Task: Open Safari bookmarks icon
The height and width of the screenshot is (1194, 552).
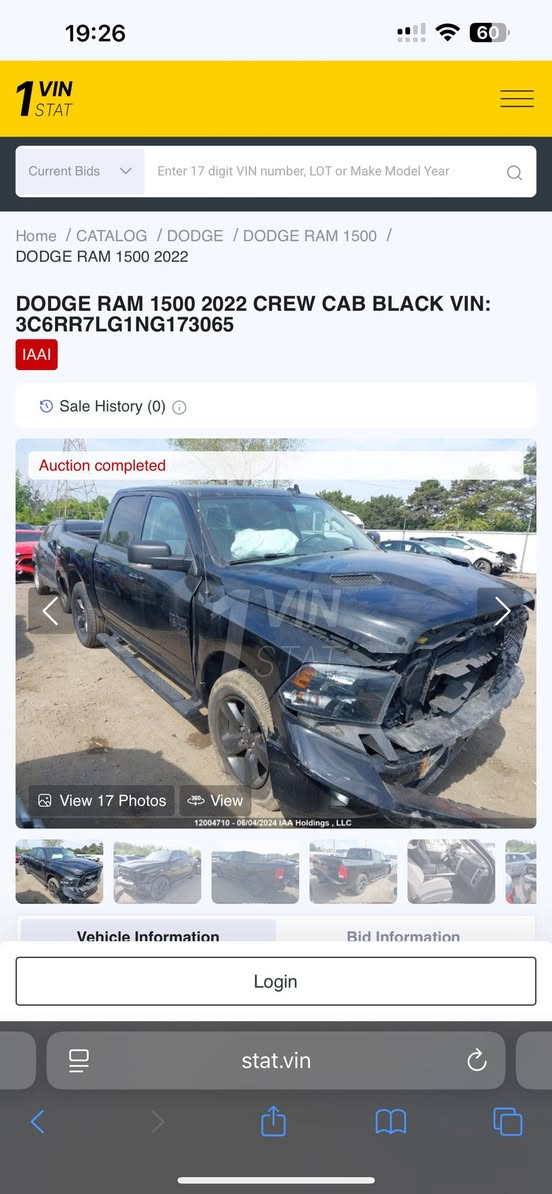Action: 391,1122
